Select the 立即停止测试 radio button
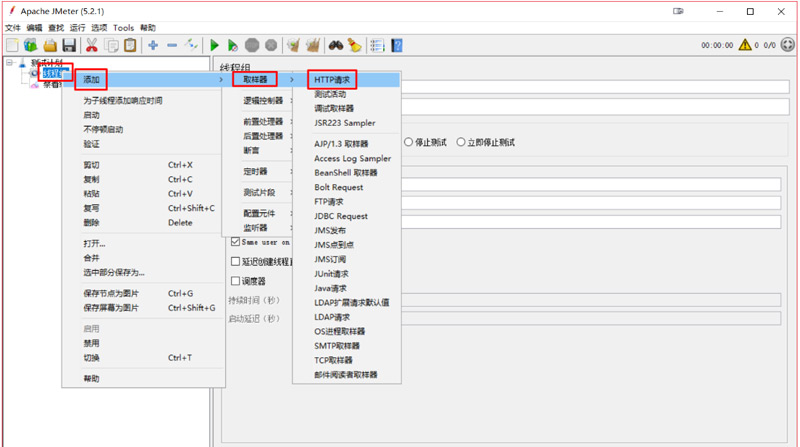The width and height of the screenshot is (800, 447). (461, 142)
